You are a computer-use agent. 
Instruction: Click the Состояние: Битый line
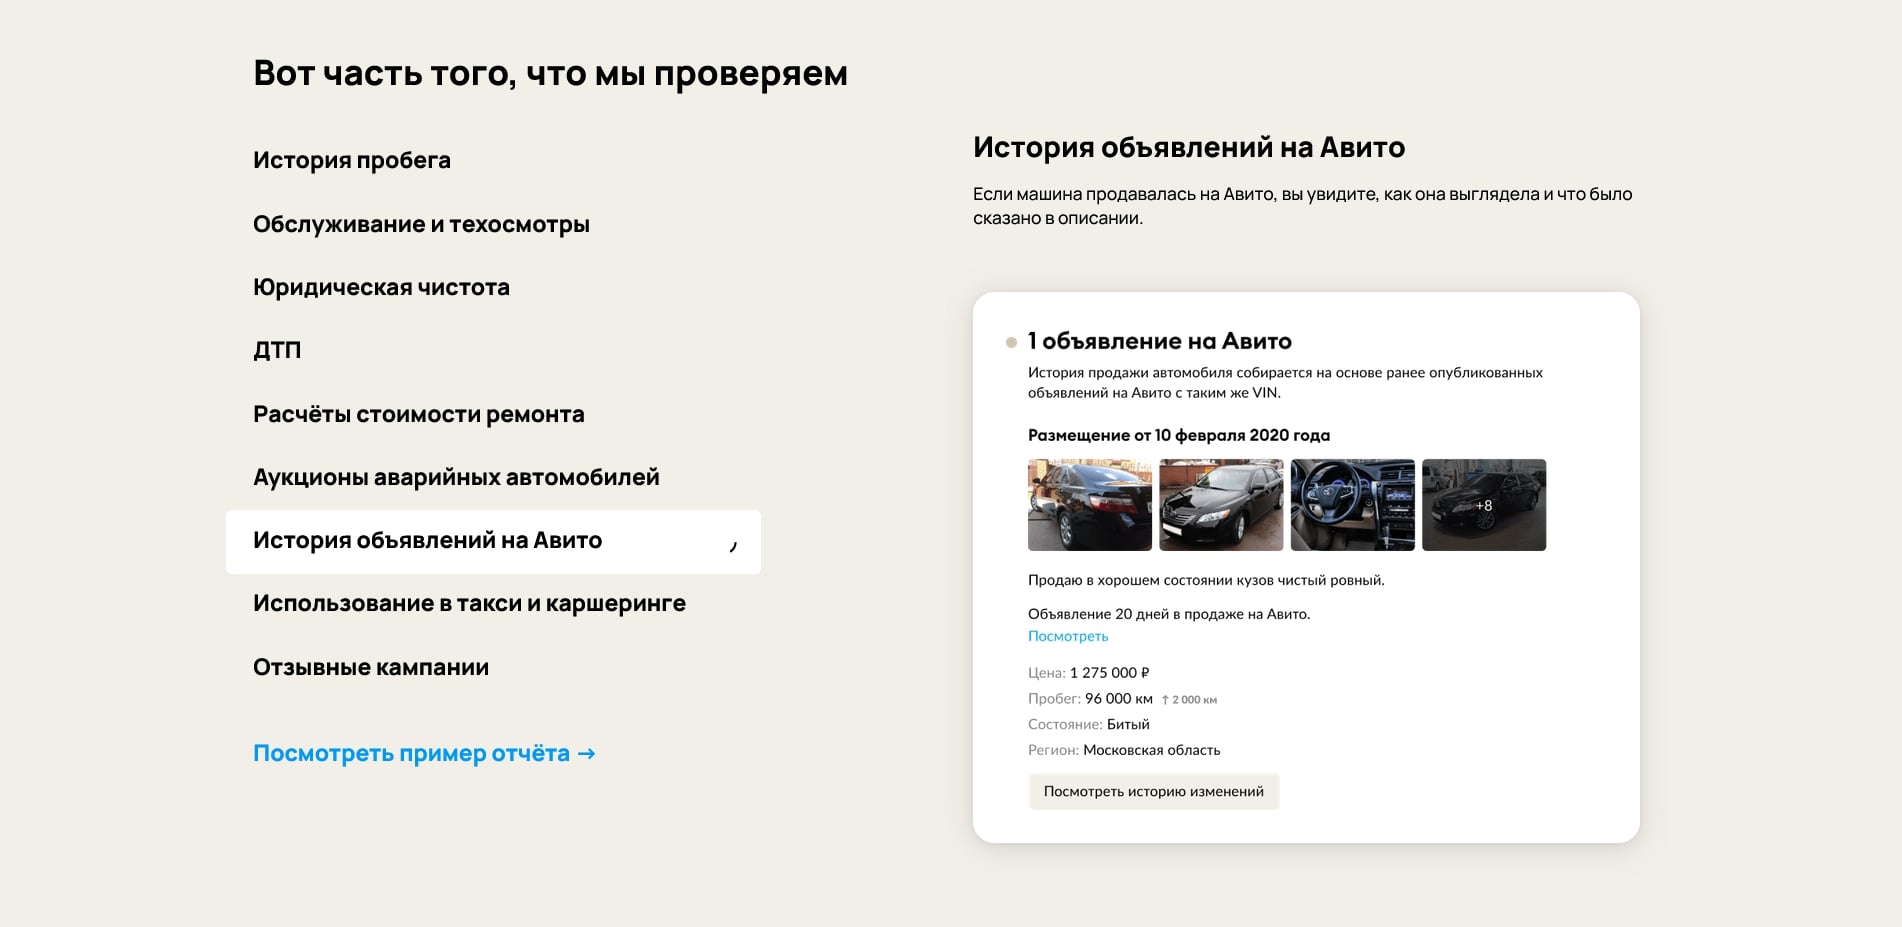pos(1089,724)
